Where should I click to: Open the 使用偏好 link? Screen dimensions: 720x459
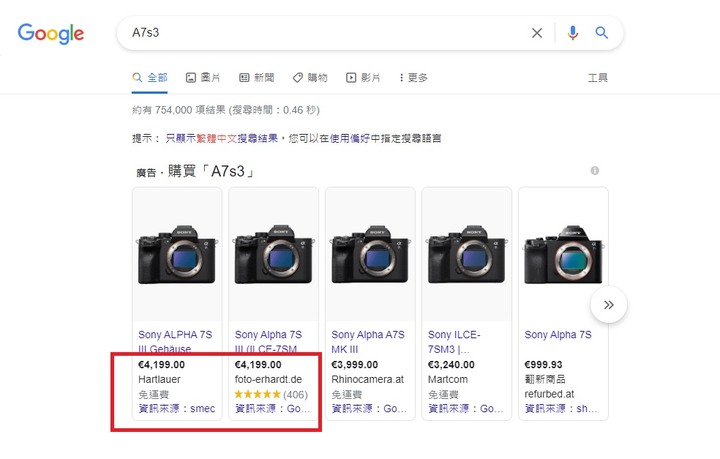(350, 138)
